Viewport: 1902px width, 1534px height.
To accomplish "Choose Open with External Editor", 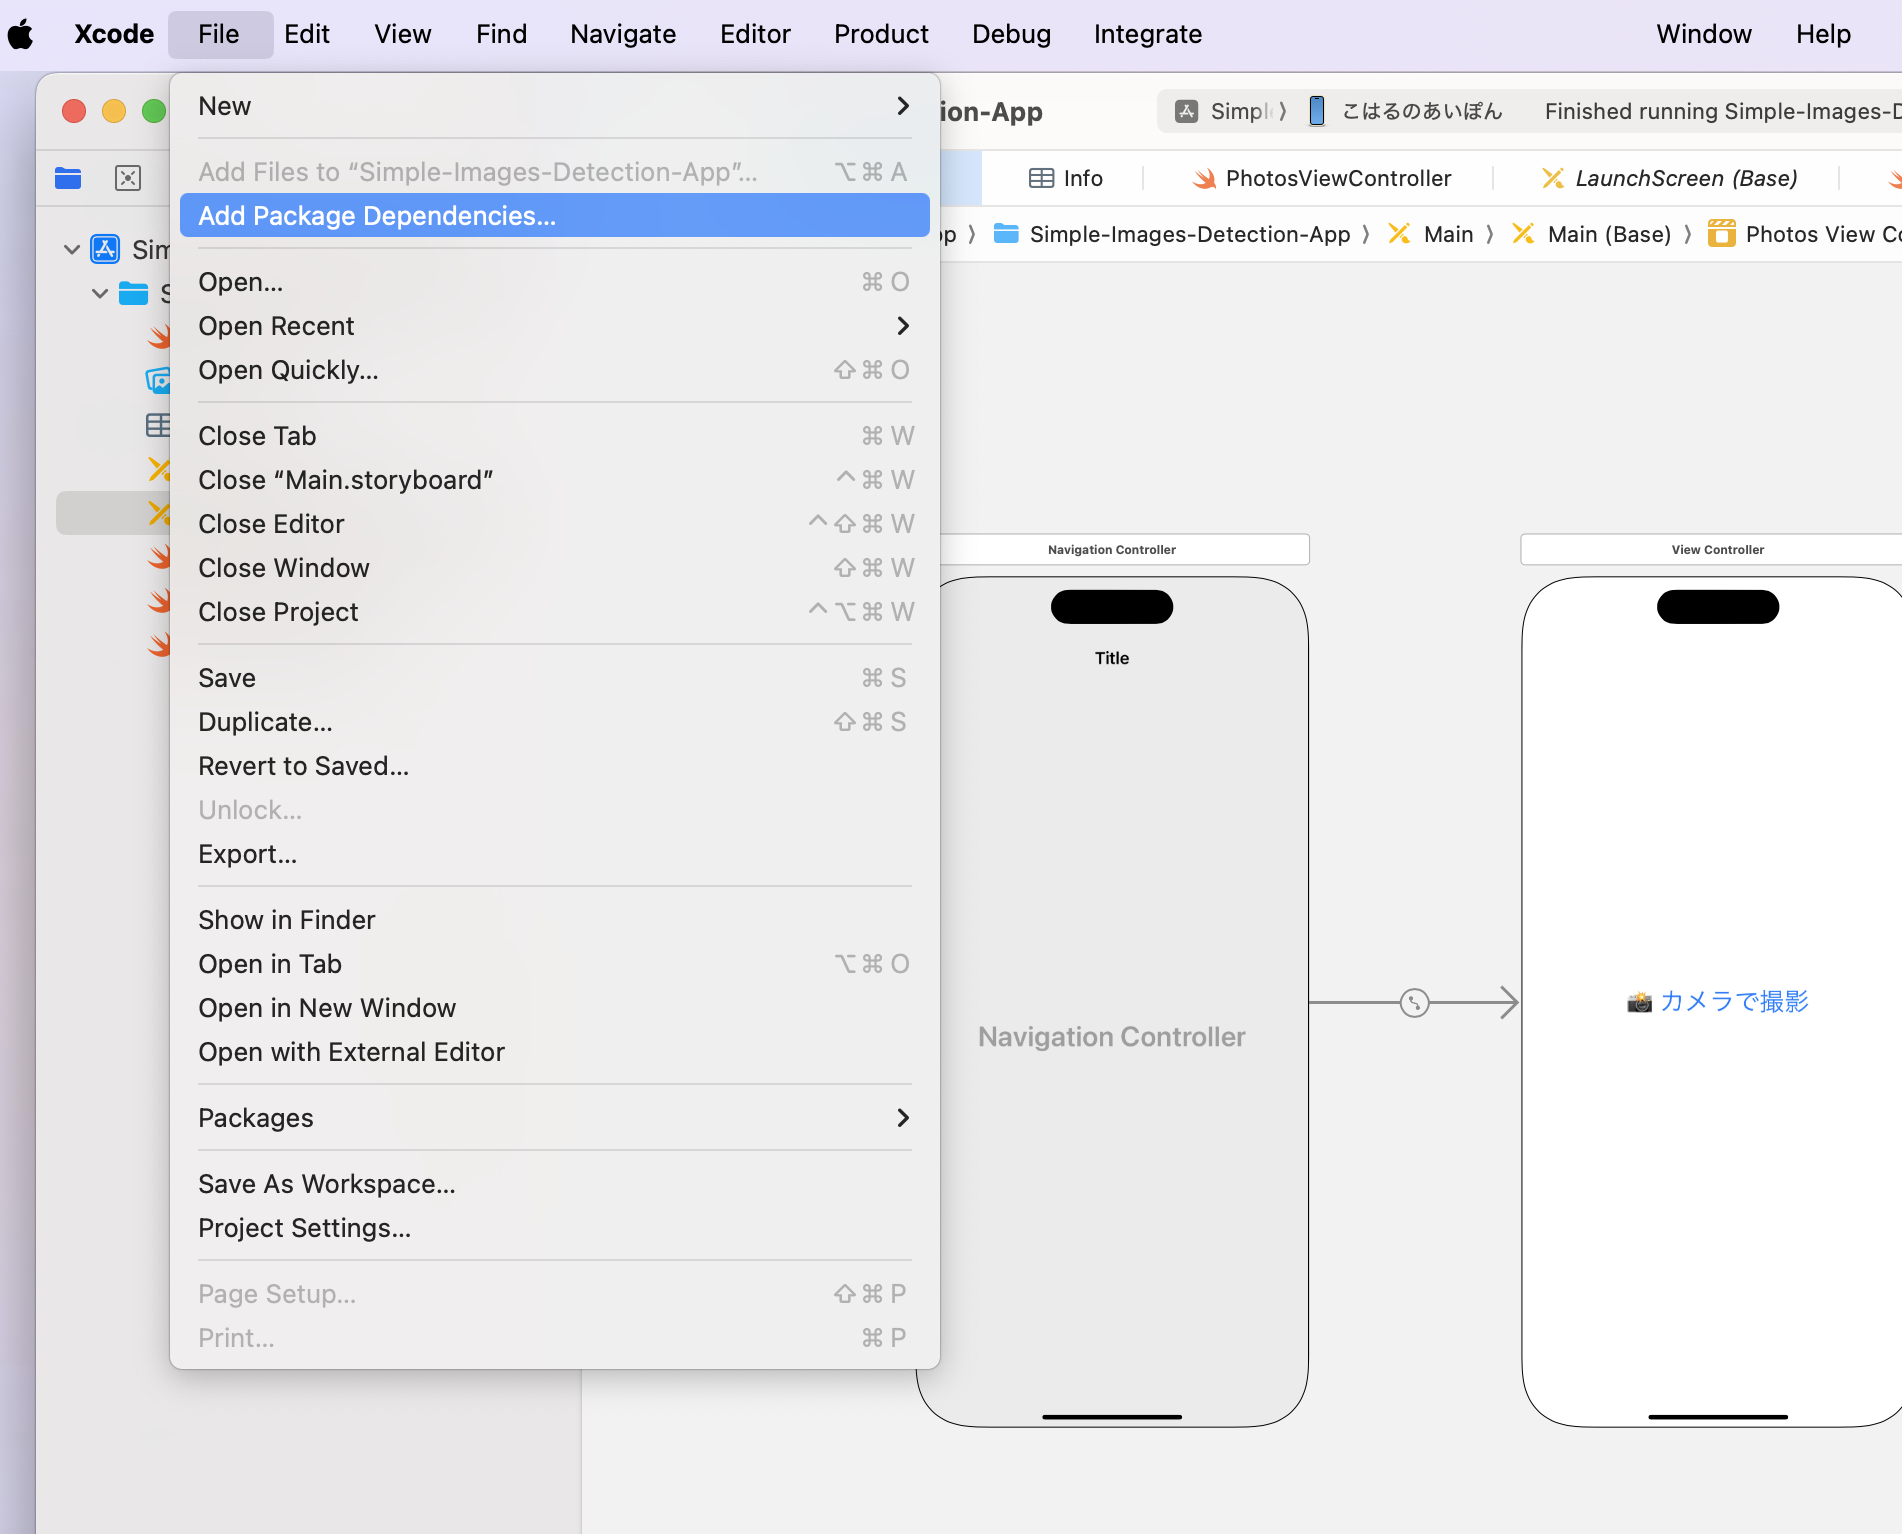I will (x=555, y=1052).
